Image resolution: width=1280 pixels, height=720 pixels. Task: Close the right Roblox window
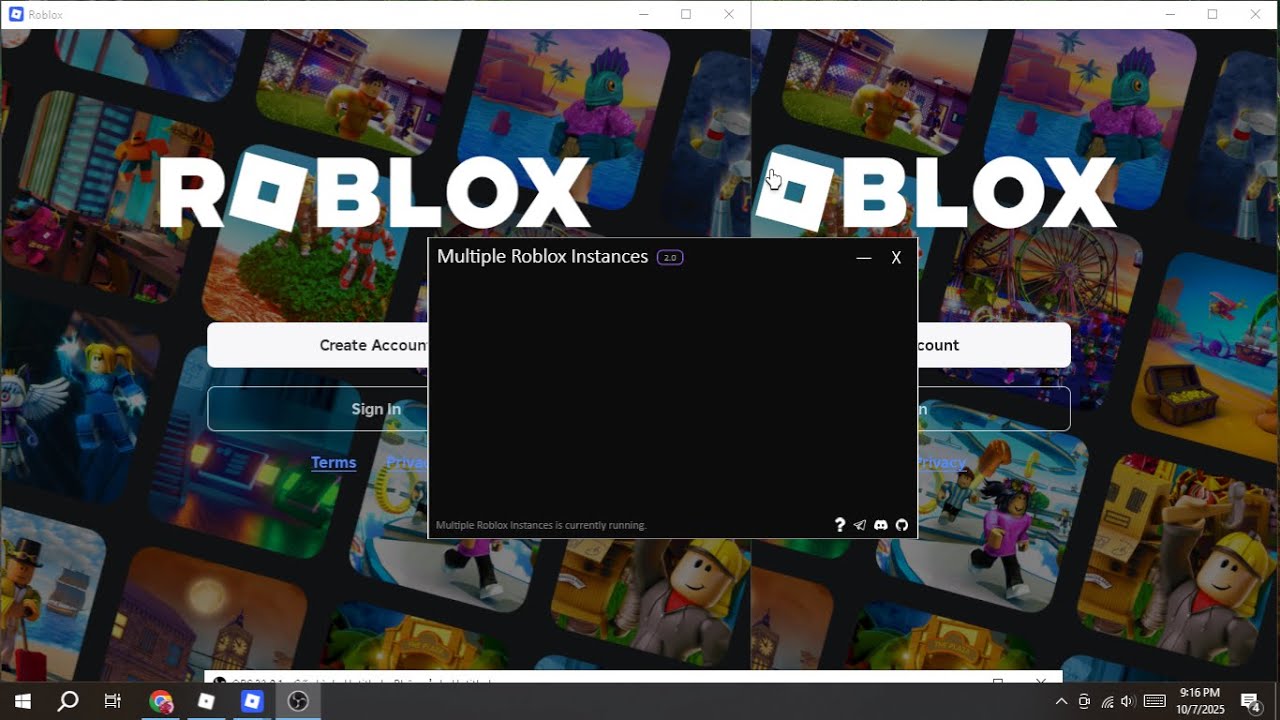1255,14
